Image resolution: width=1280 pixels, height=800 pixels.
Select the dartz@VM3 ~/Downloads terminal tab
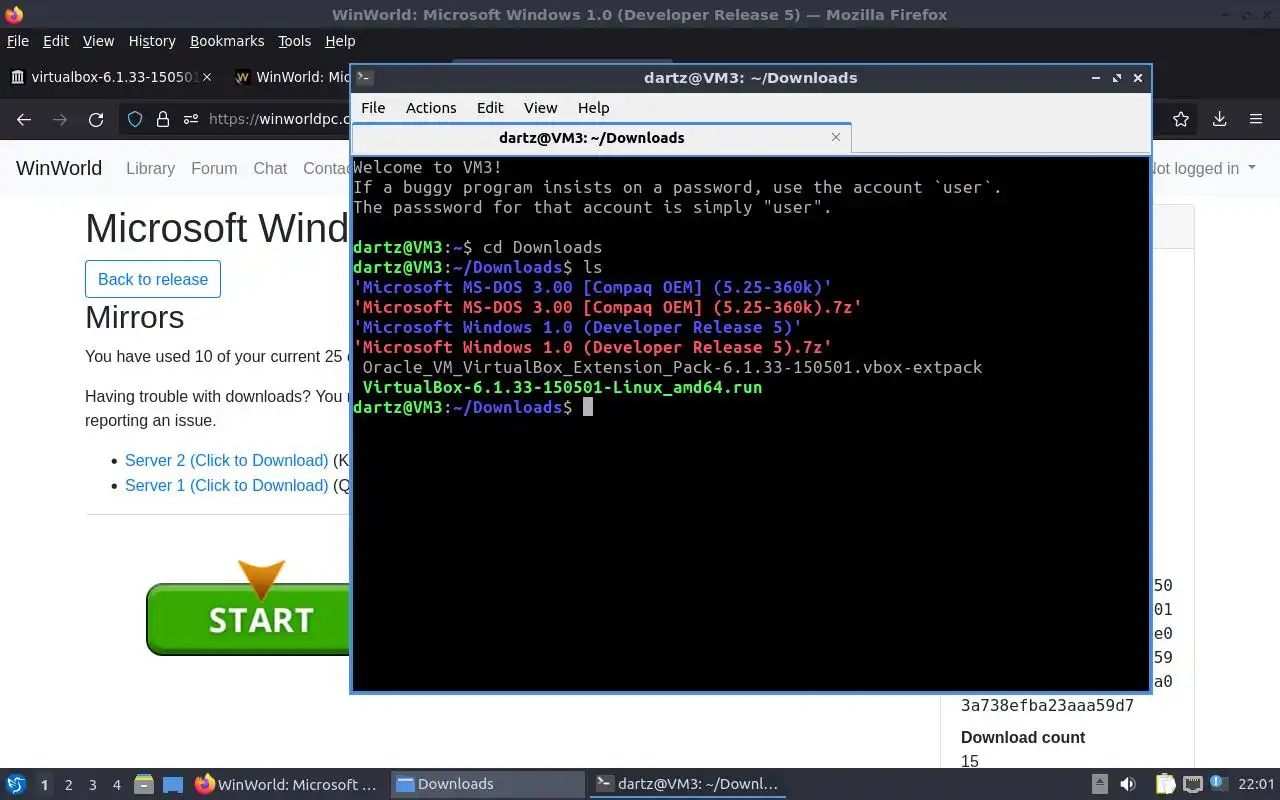pos(601,137)
